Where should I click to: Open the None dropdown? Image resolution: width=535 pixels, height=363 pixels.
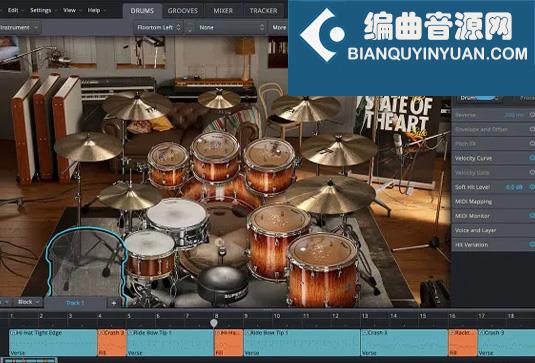coord(231,28)
